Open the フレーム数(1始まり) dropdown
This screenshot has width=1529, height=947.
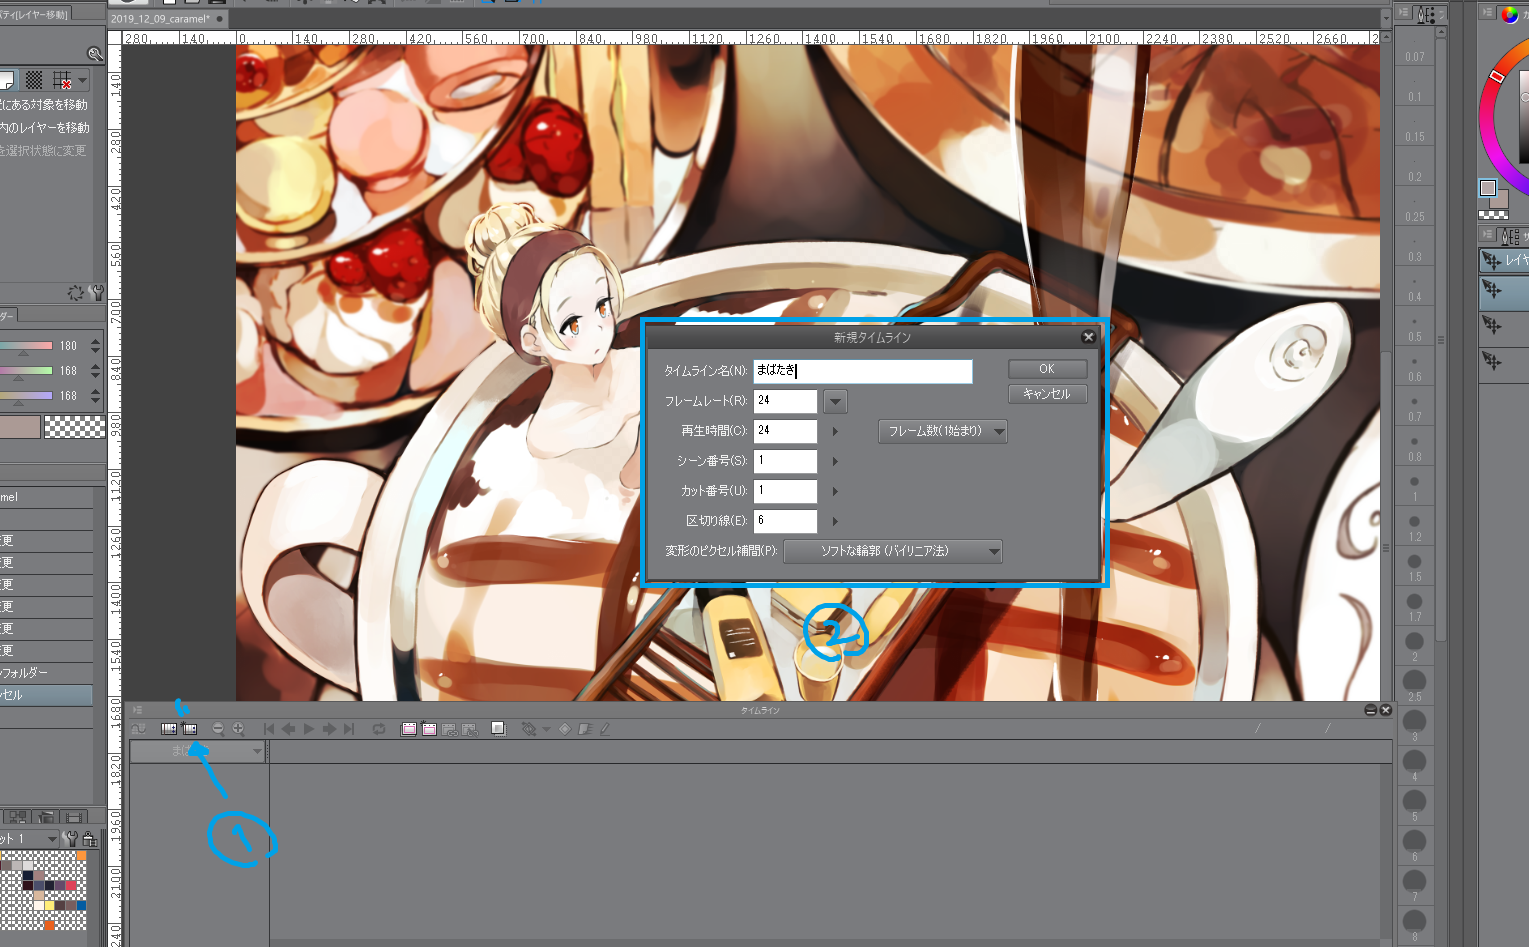click(943, 431)
